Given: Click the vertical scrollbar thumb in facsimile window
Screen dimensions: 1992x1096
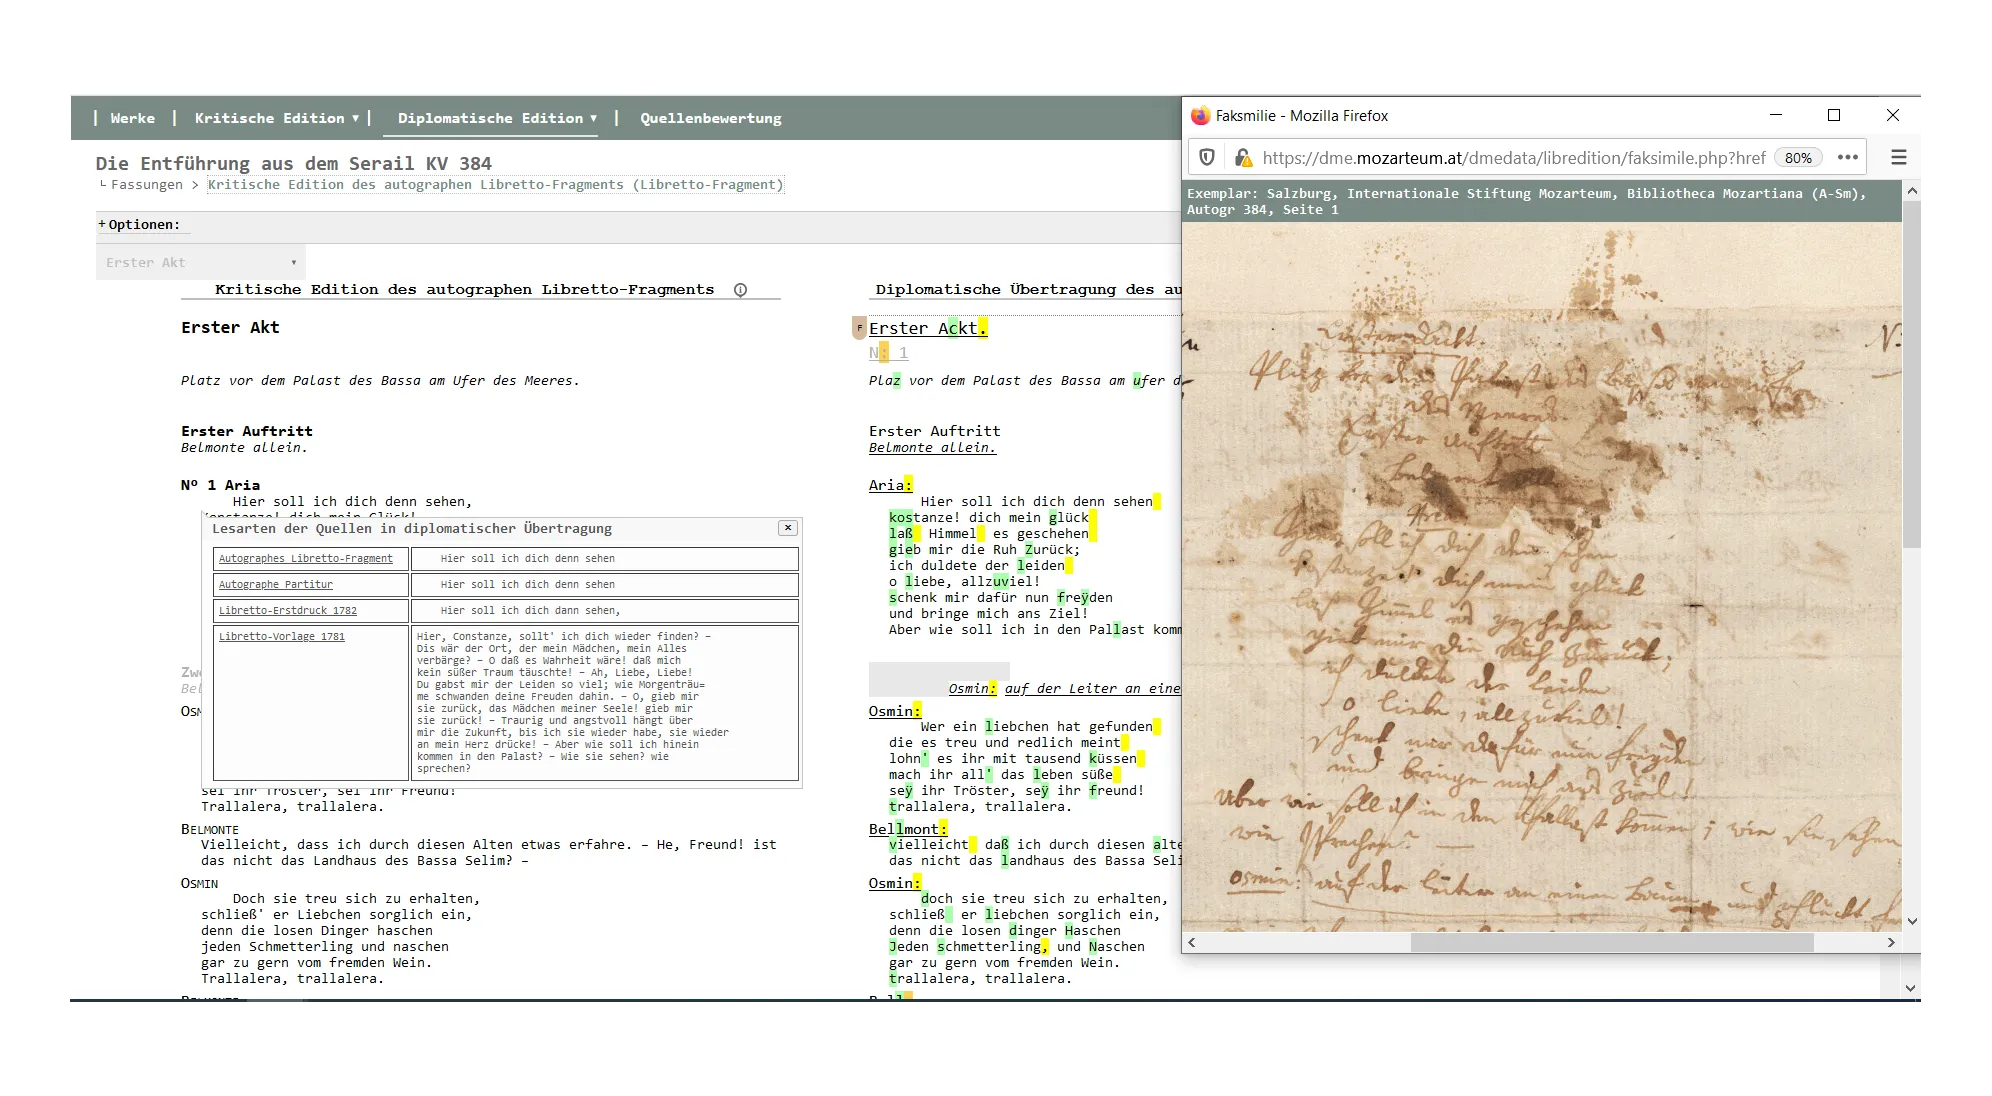Looking at the screenshot, I should pos(1911,375).
